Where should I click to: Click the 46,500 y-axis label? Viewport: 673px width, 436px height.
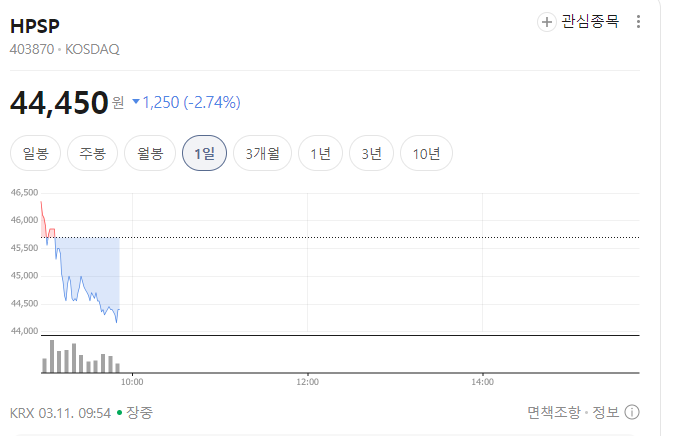click(x=24, y=192)
